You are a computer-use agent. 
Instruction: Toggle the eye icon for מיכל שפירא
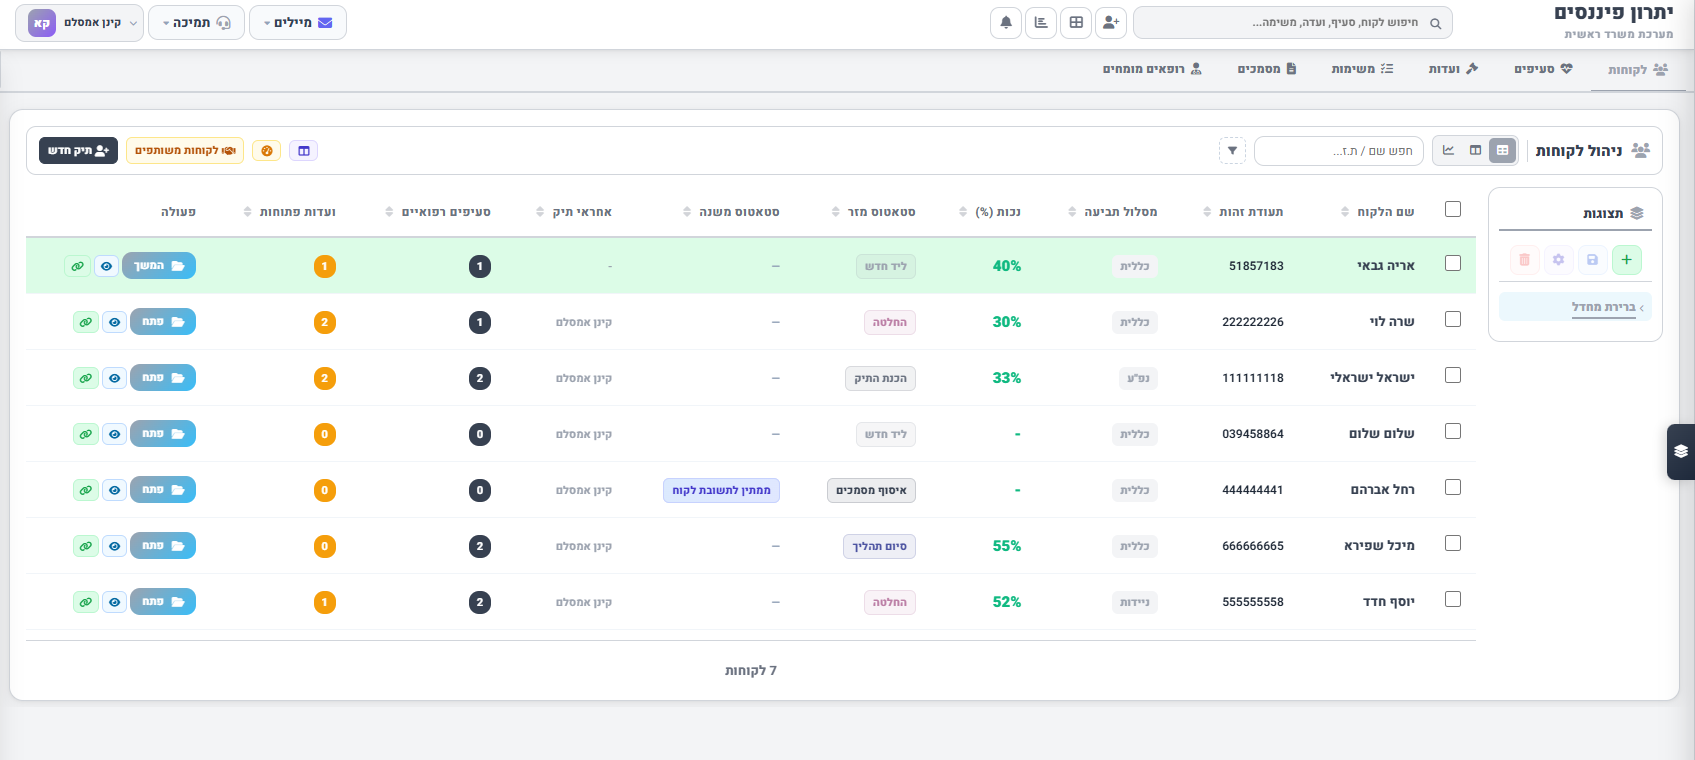[x=115, y=547]
